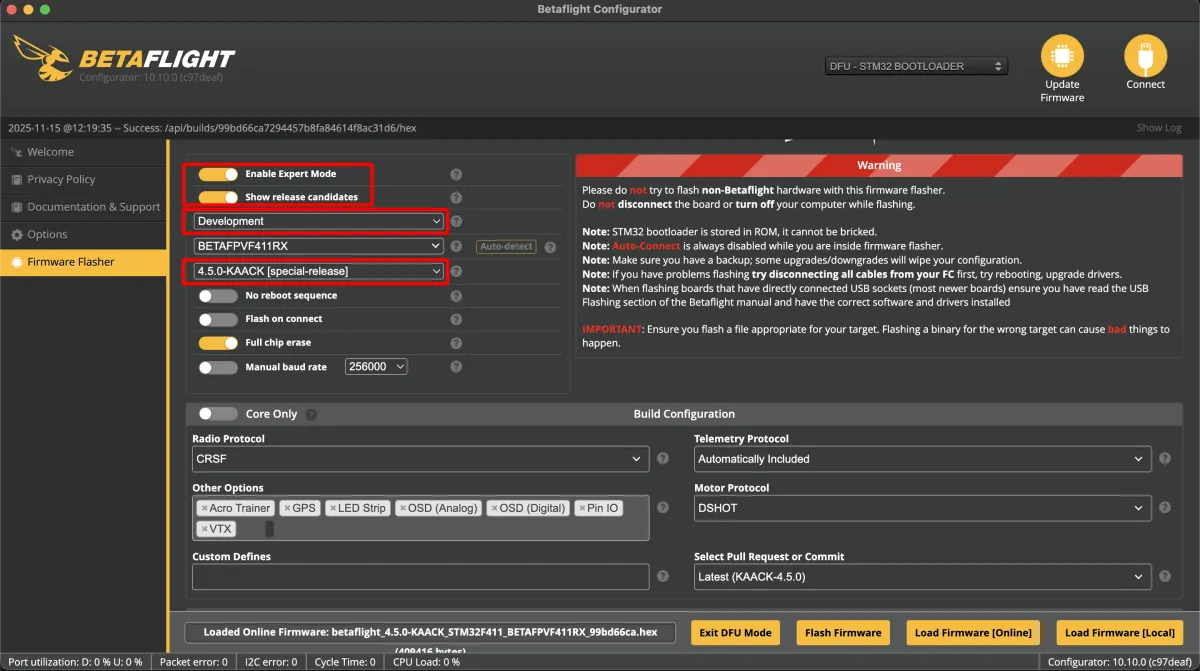Click help icon for Select Pull Request or Commit
Image resolution: width=1200 pixels, height=671 pixels.
[1163, 577]
